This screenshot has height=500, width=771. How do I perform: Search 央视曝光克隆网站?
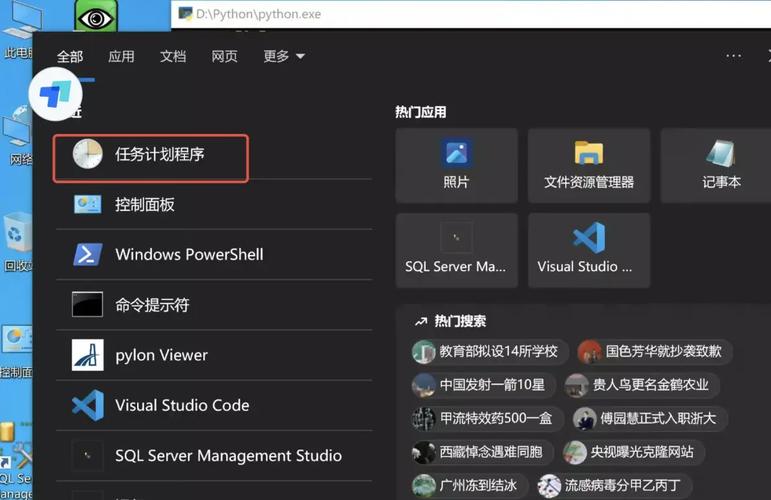(x=633, y=452)
